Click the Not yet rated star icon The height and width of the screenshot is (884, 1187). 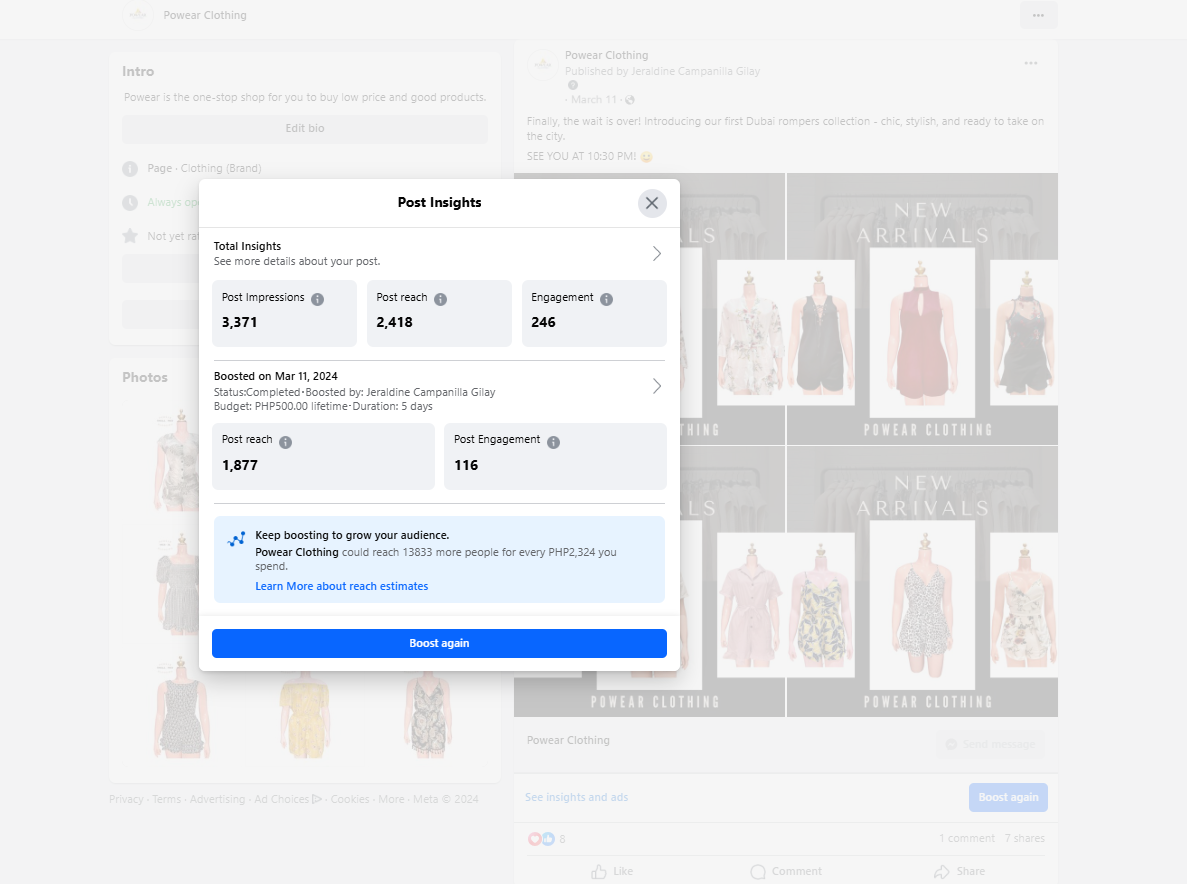pos(130,236)
